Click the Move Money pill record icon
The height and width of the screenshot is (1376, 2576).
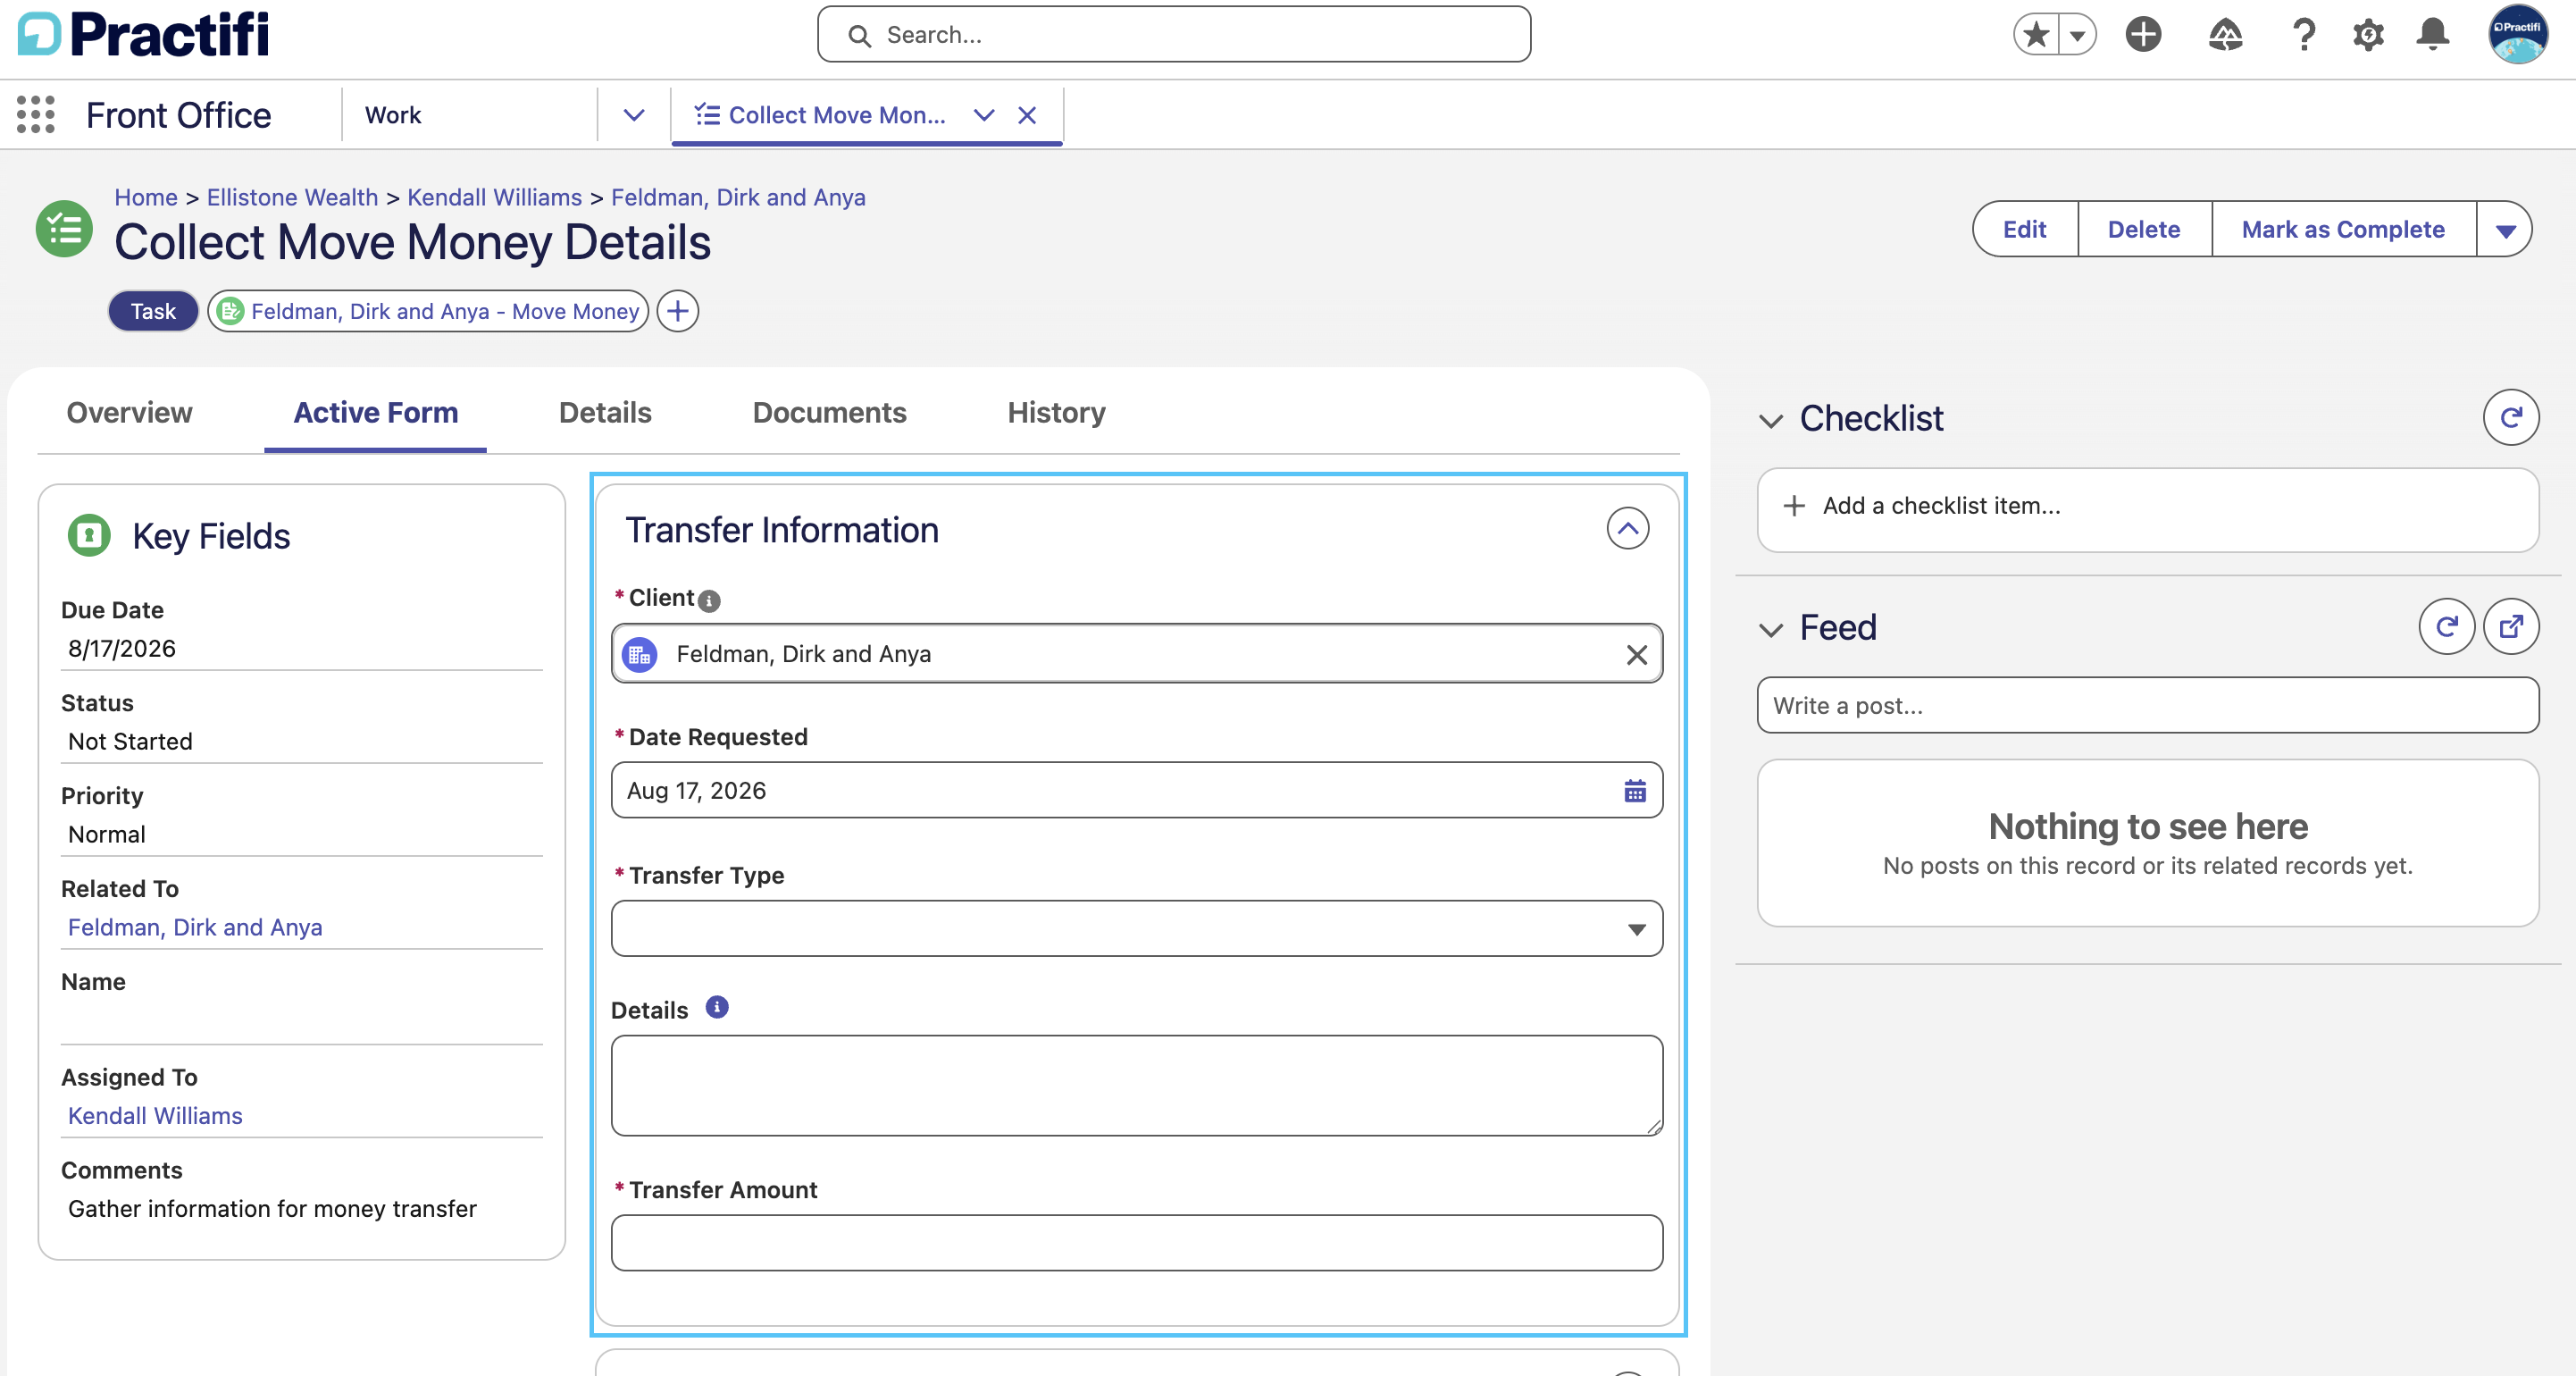[230, 311]
